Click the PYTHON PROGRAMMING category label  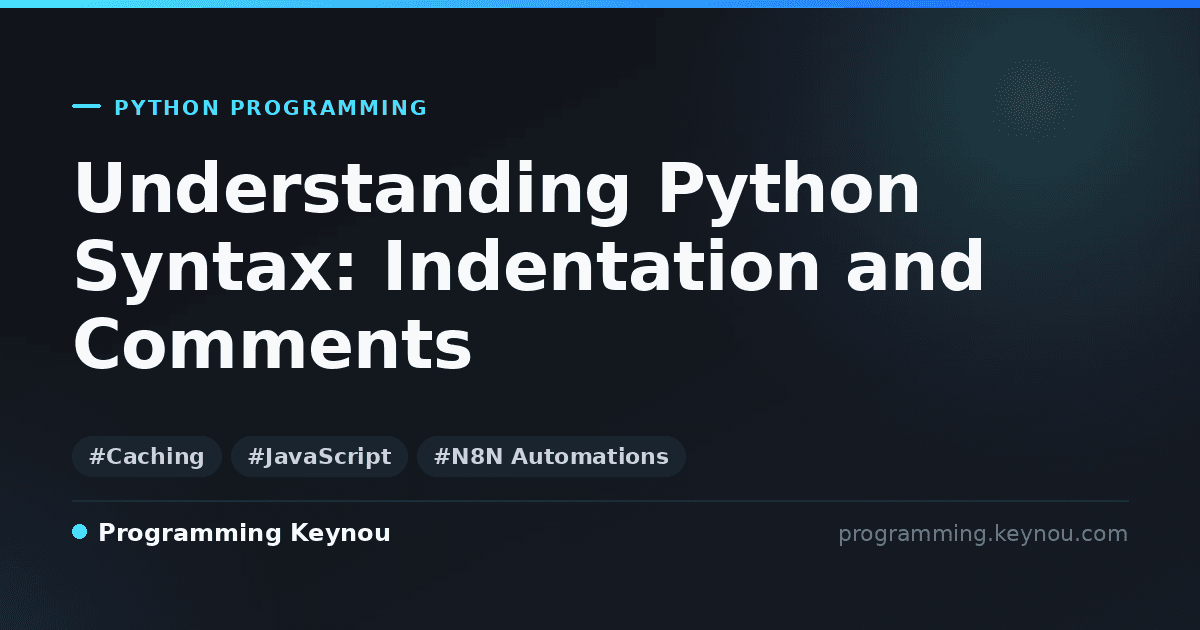pos(271,108)
